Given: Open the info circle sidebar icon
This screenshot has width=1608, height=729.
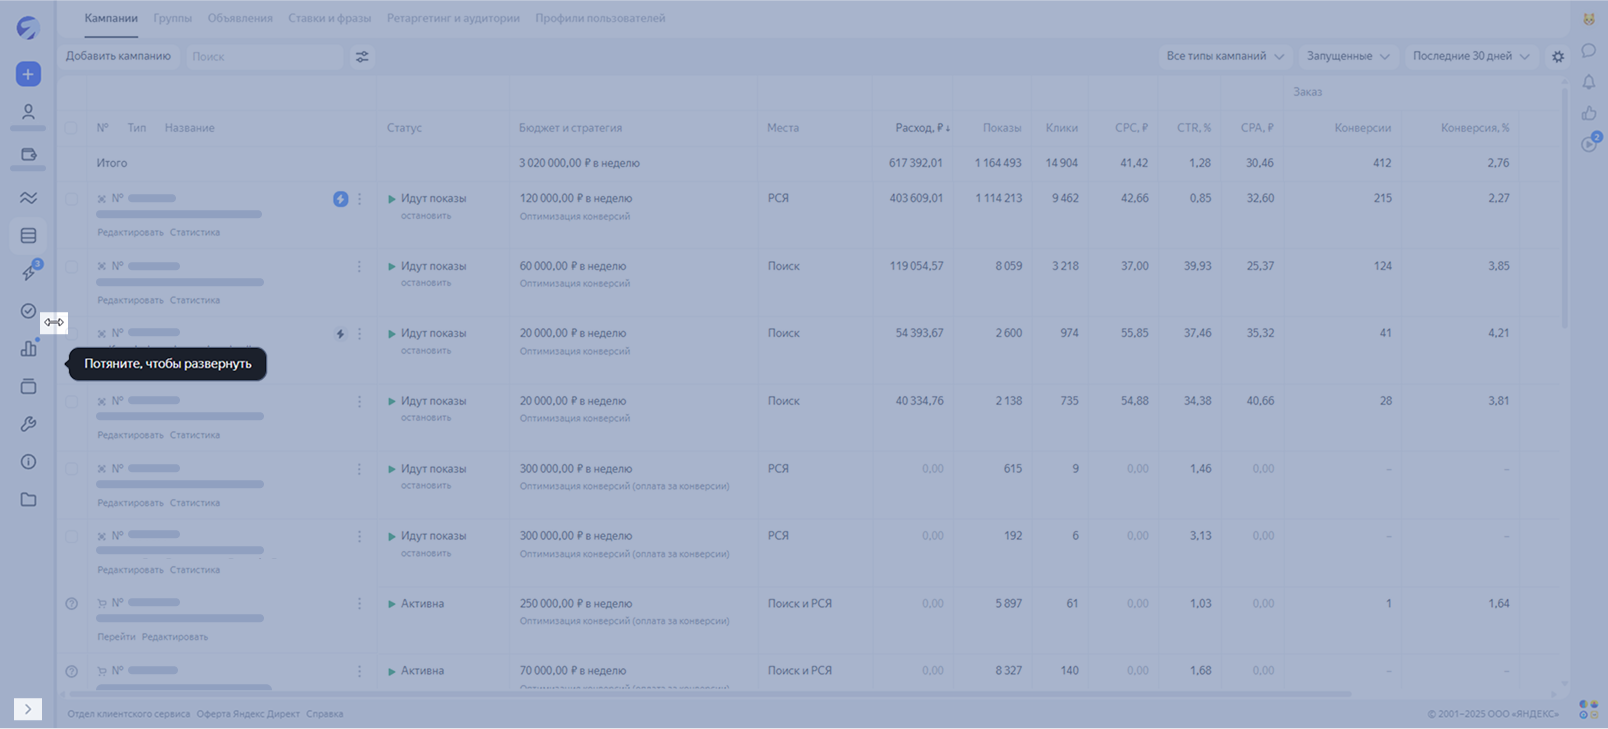Looking at the screenshot, I should coord(28,462).
